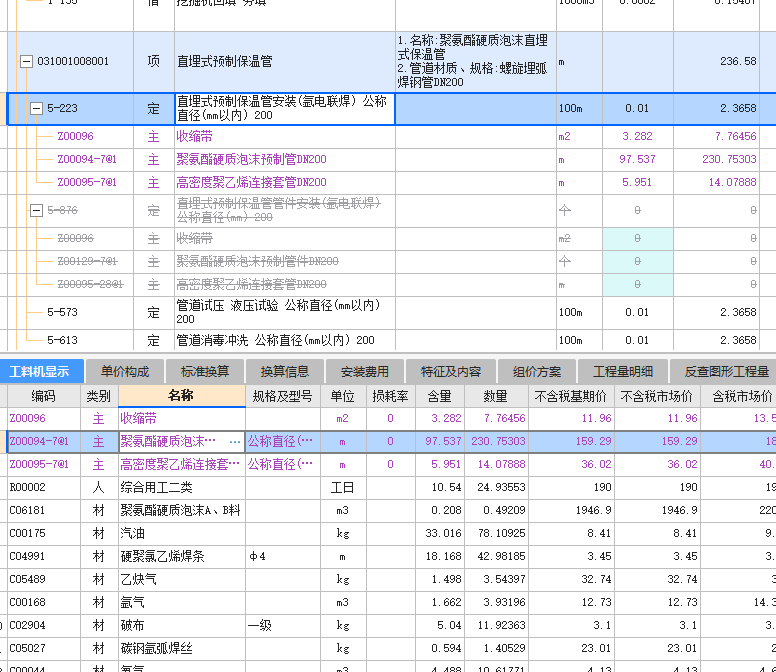Select the Z00096 收缩带 row in the lower materials table
Image resolution: width=776 pixels, height=672 pixels.
391,419
